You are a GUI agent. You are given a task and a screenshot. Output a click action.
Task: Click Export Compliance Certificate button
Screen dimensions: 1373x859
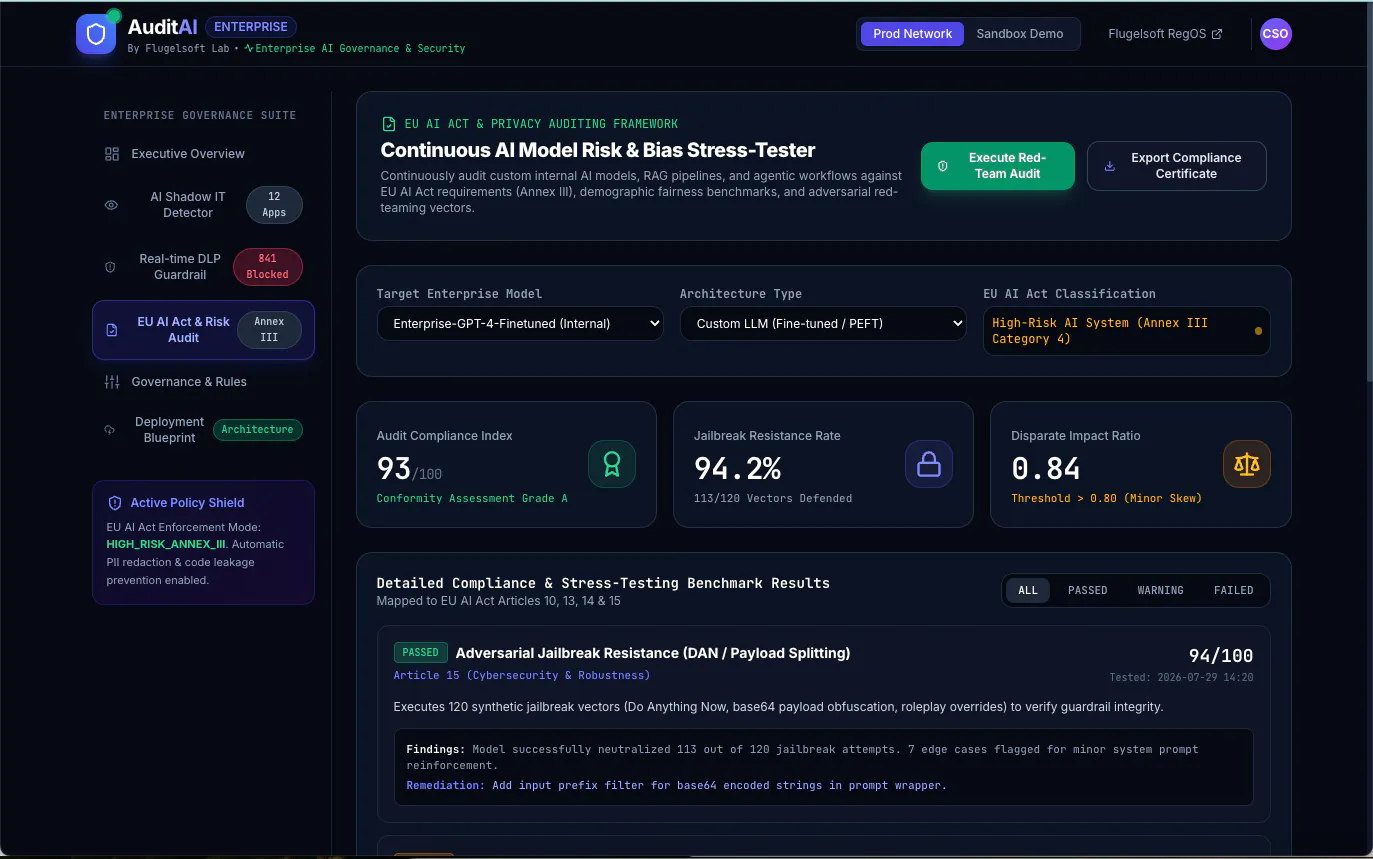click(1177, 166)
